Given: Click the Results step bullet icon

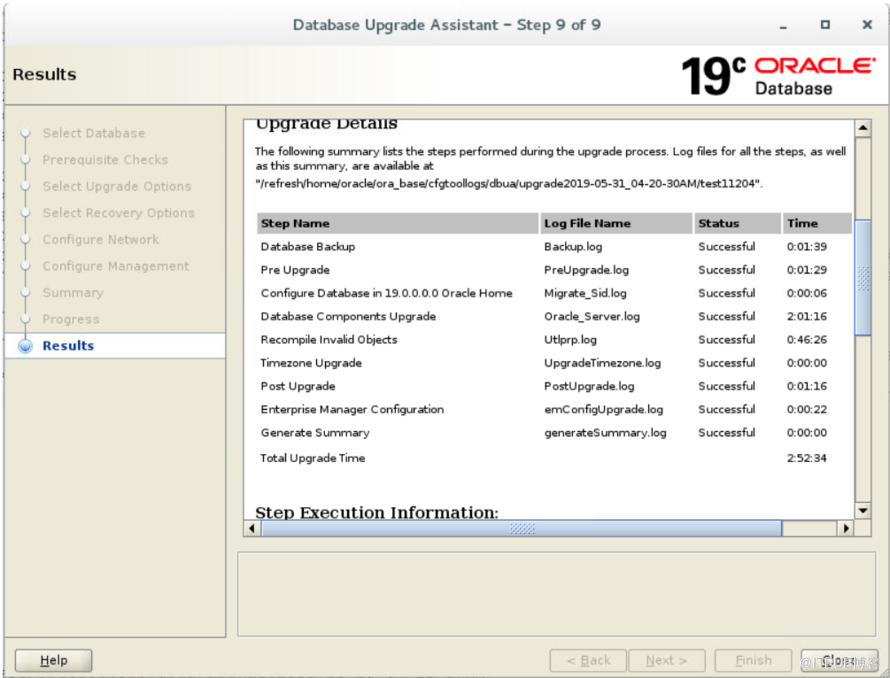Looking at the screenshot, I should click(26, 347).
